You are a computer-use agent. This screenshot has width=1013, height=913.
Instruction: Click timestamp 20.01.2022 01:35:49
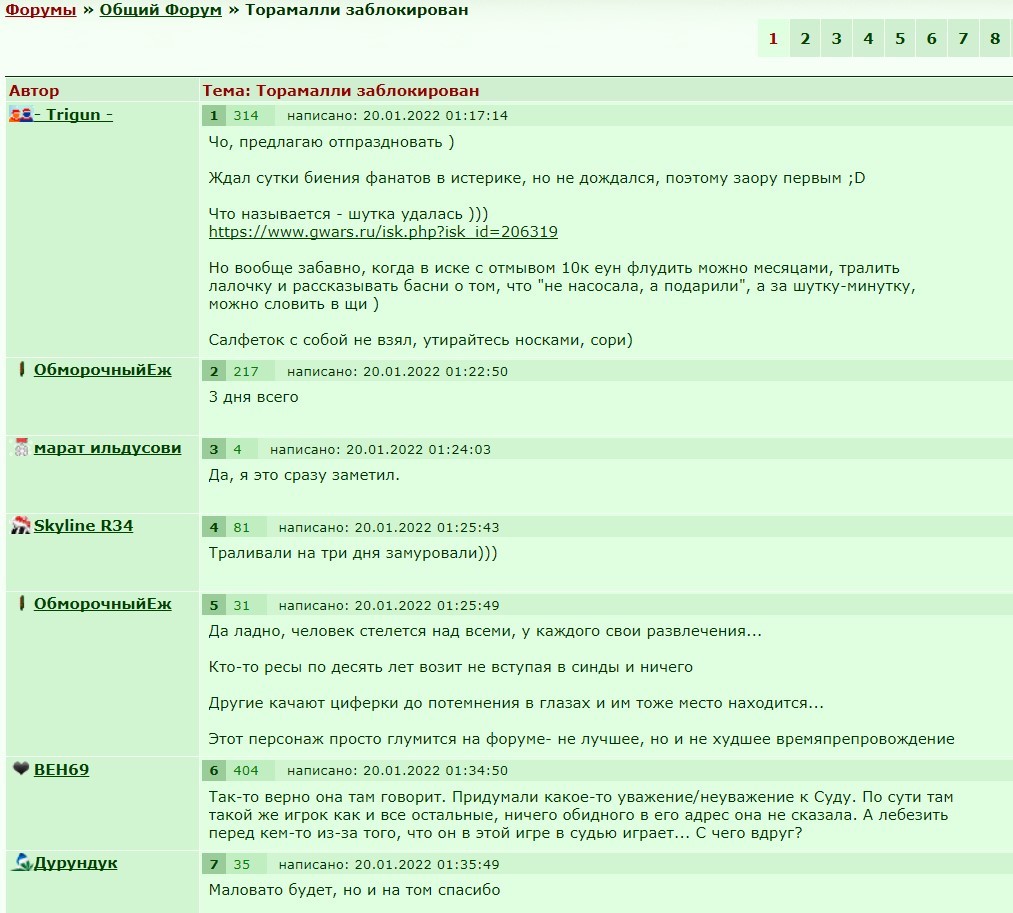click(427, 865)
